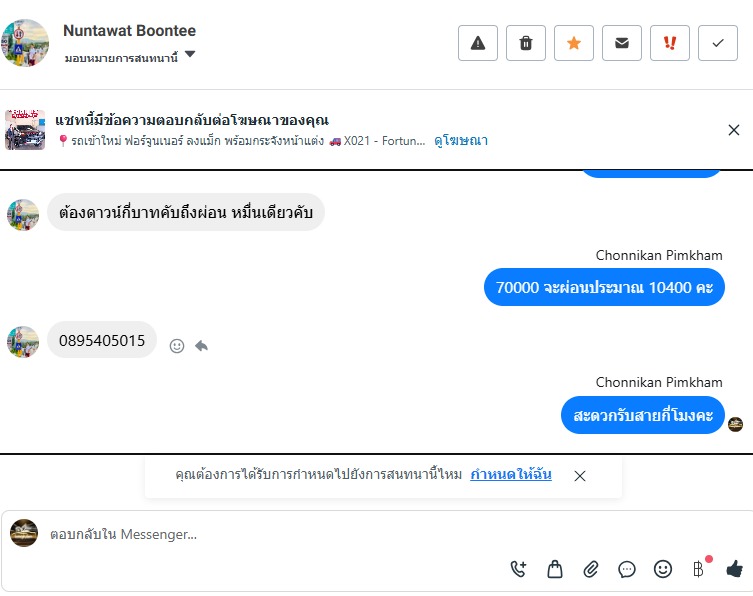Click the 'ดูโฆษณา' view ad link
This screenshot has width=753, height=596.
(461, 141)
